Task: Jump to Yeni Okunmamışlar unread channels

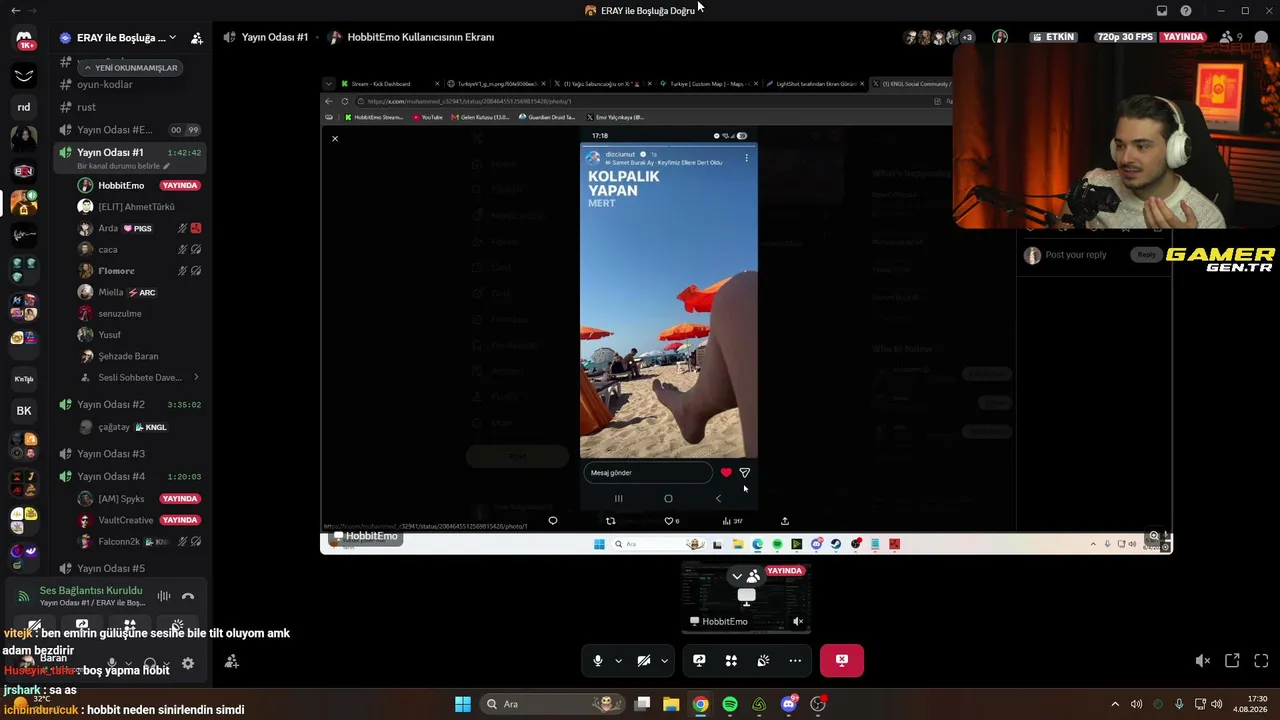Action: pos(131,68)
